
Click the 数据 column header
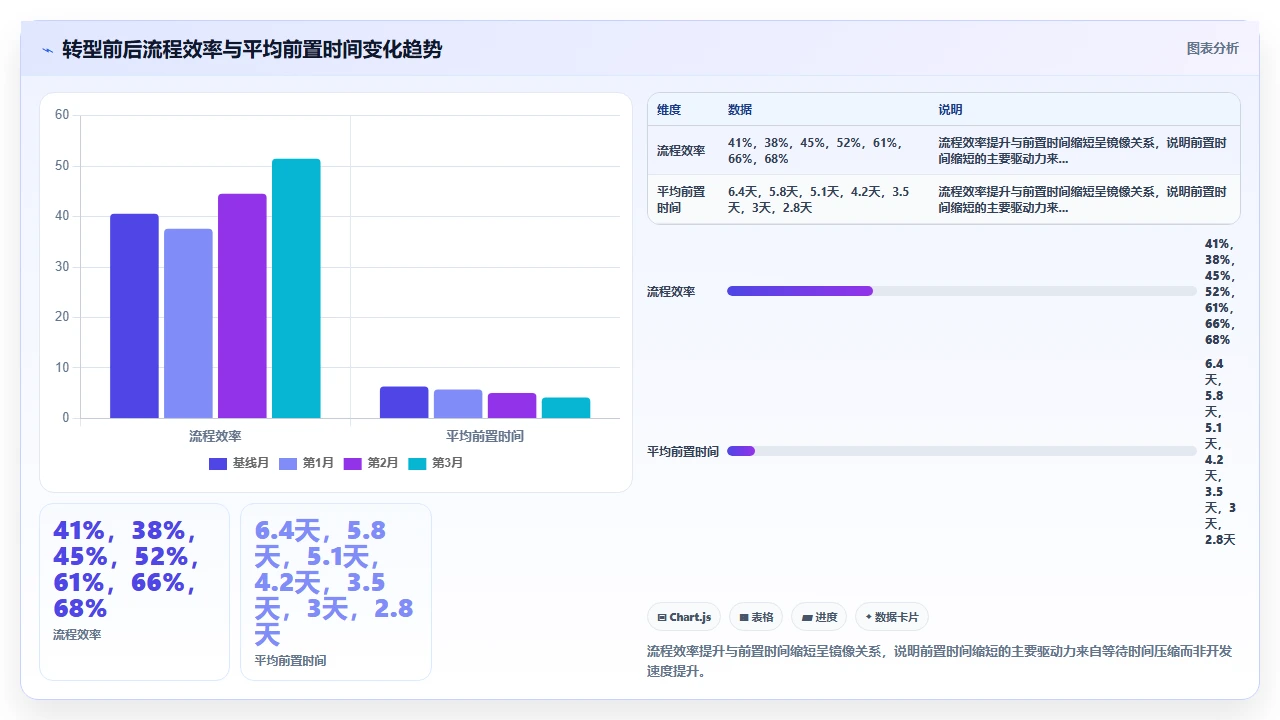[x=740, y=110]
